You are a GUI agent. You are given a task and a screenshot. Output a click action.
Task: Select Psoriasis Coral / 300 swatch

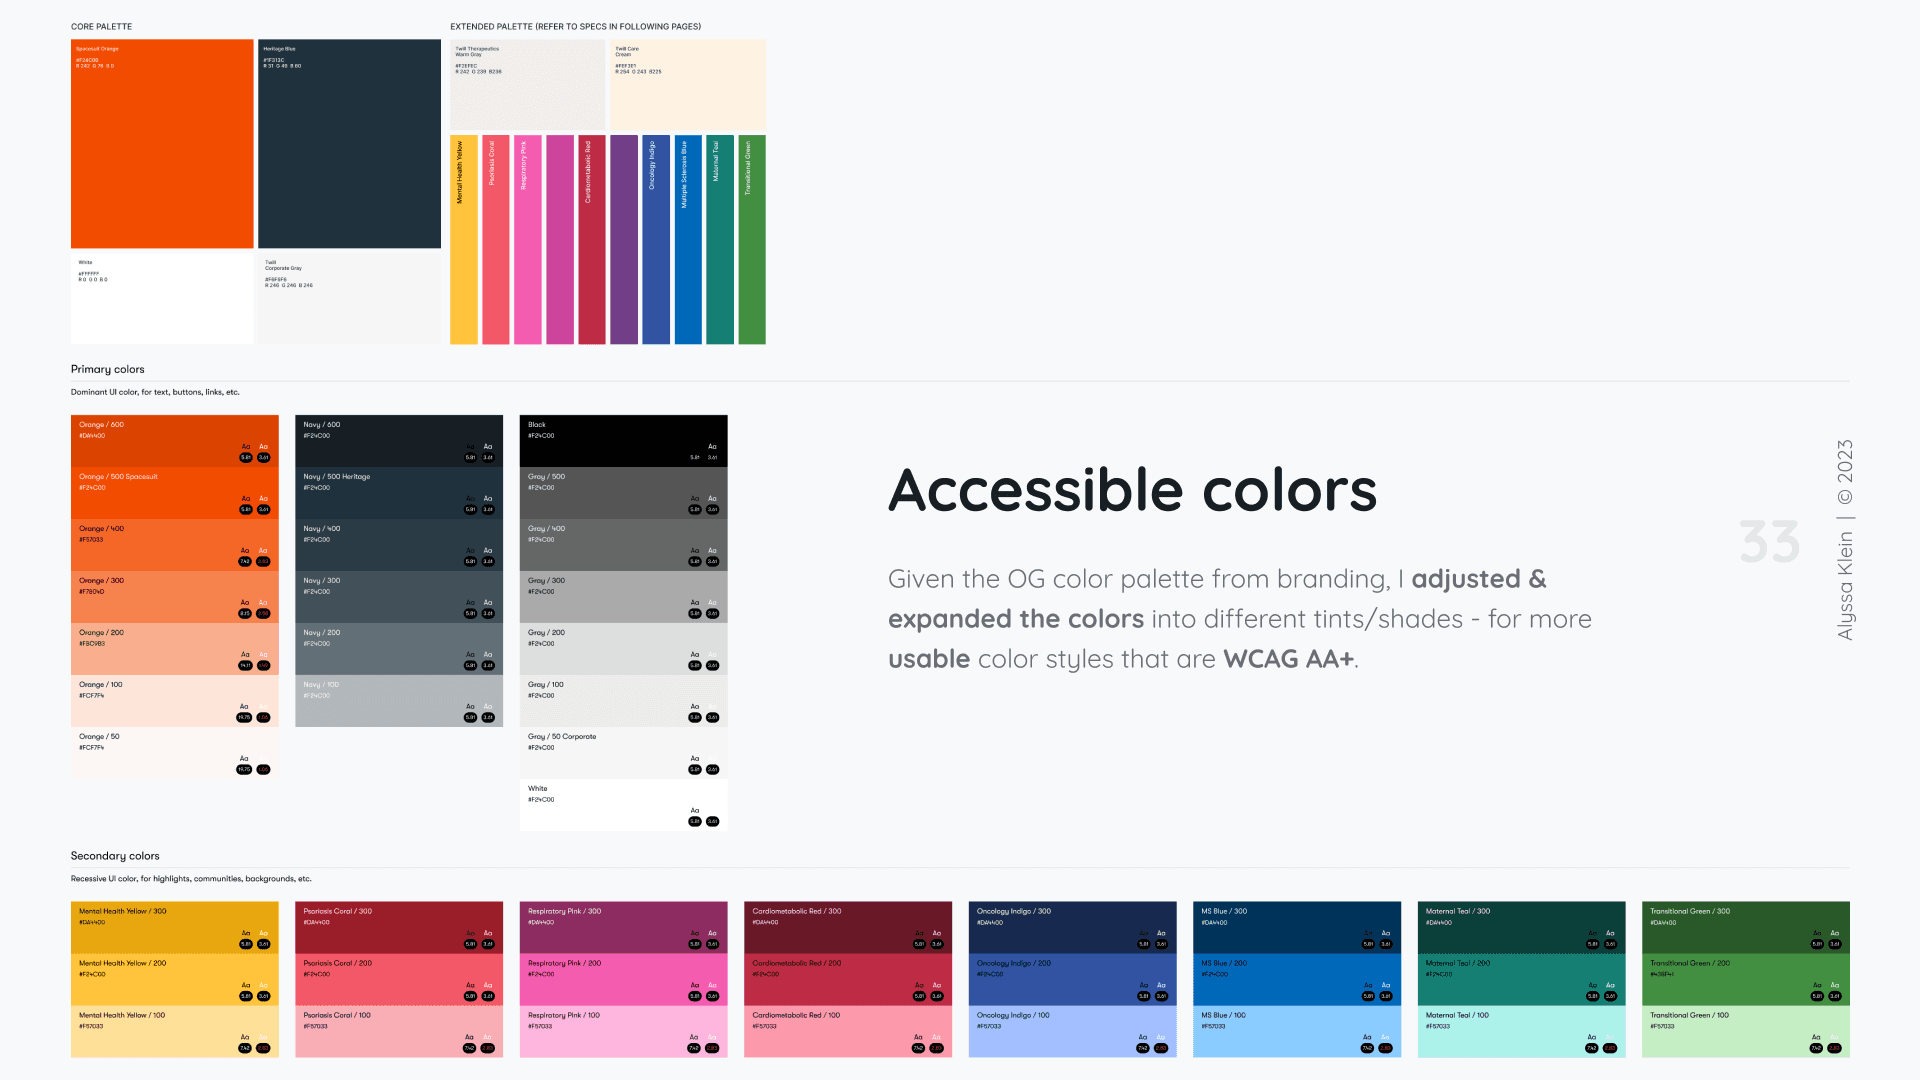pyautogui.click(x=398, y=926)
